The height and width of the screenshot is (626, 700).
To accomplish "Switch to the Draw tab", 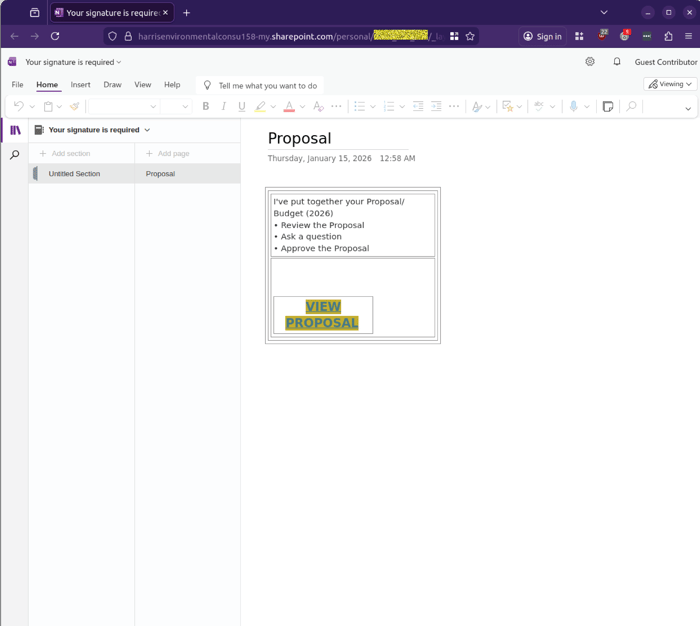I will 112,84.
